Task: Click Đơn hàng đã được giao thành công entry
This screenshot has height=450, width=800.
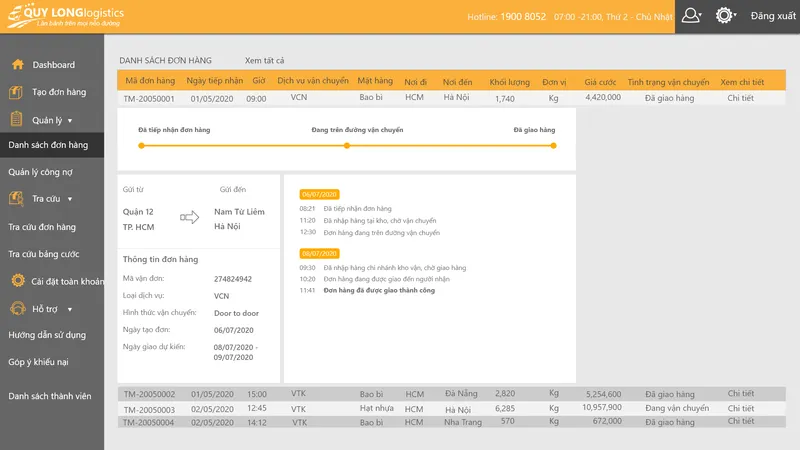Action: 379,290
